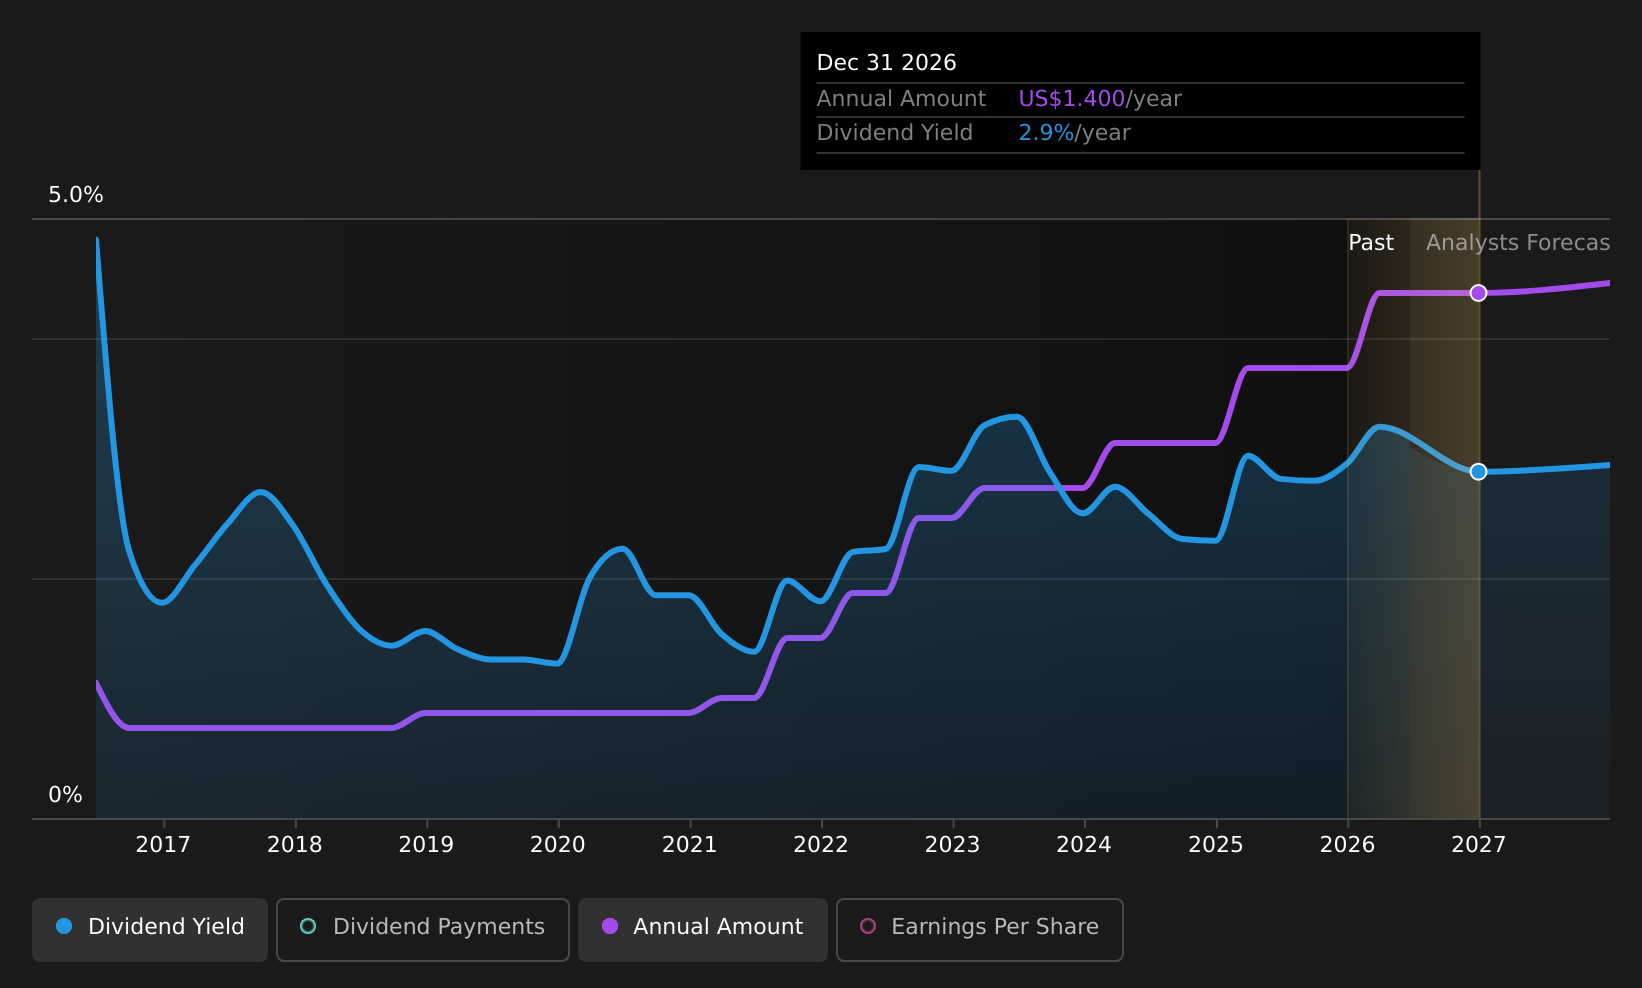Select the 2019 axis label
The image size is (1642, 988).
click(426, 845)
